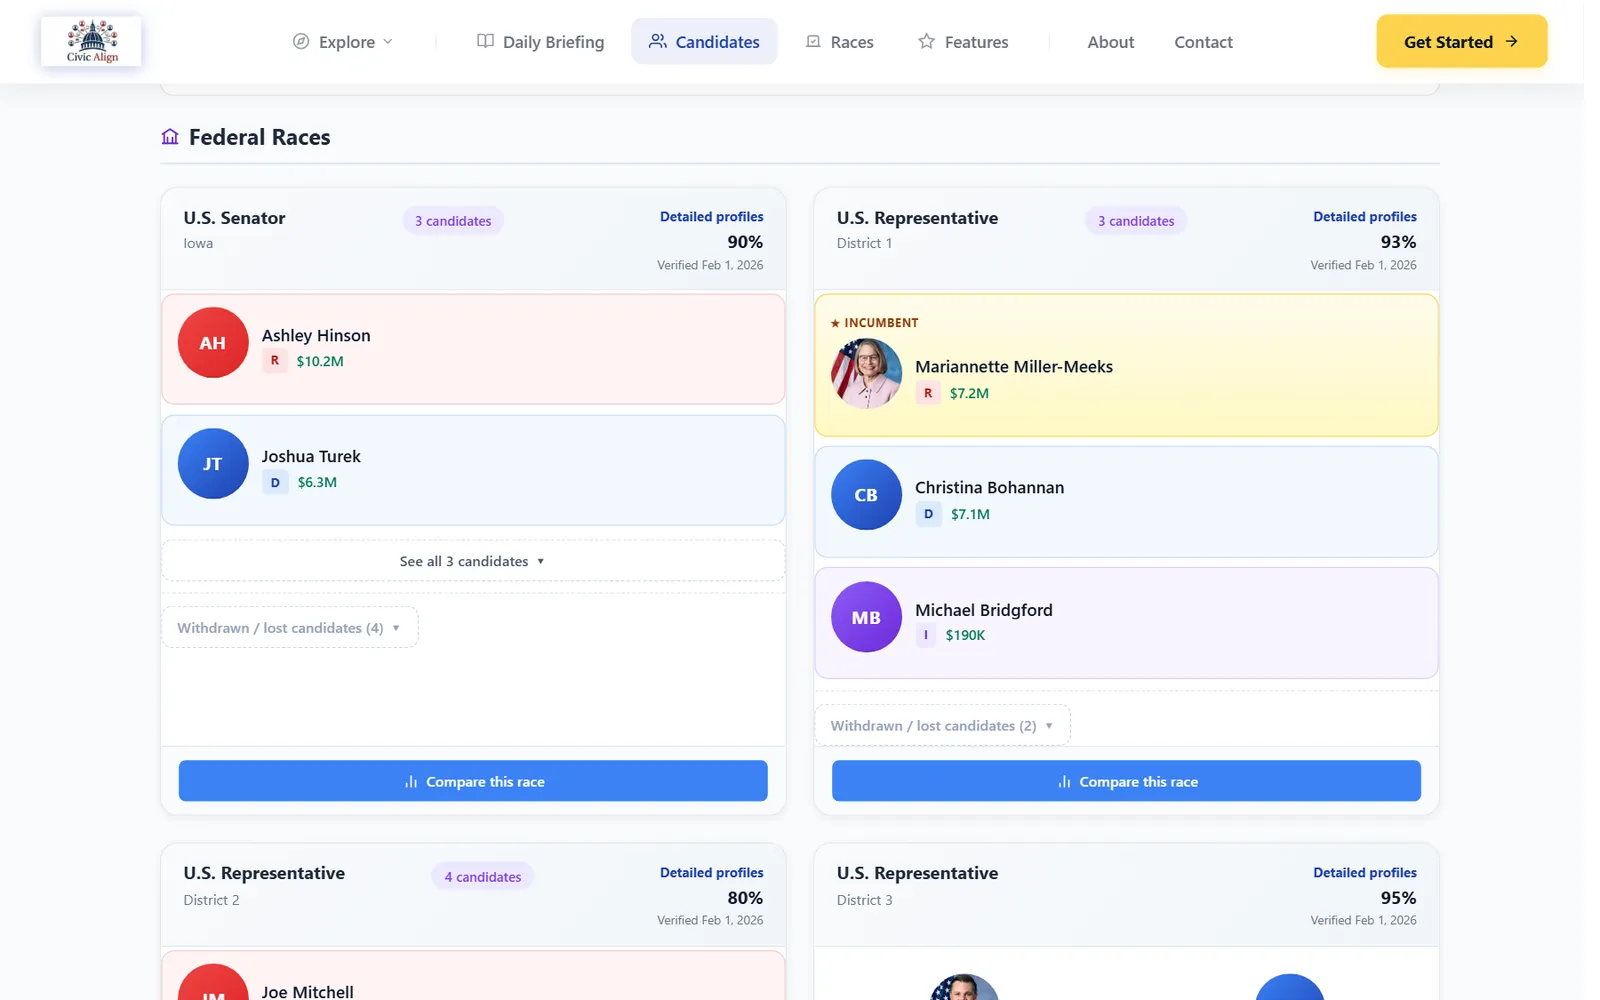Screen dimensions: 1600x1000
Task: Click the arrow icon in Get Started
Action: point(1511,41)
